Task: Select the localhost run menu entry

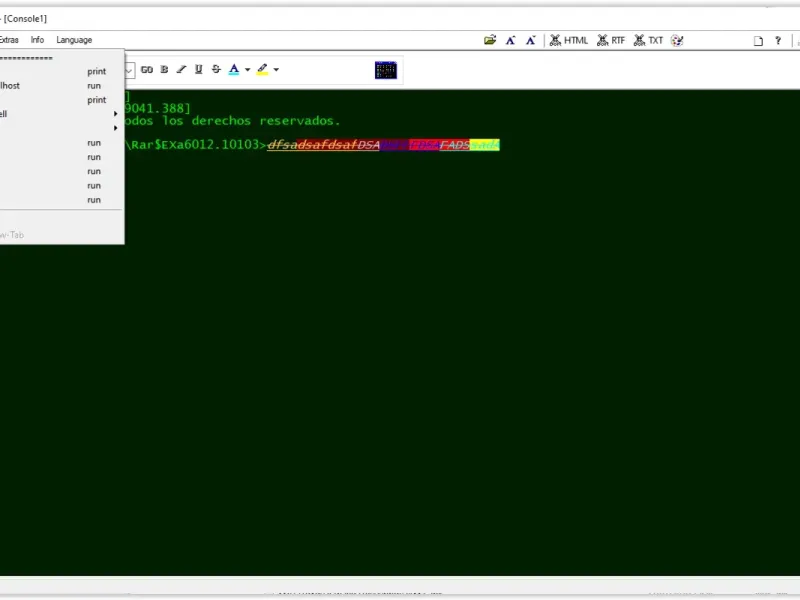Action: coord(60,86)
